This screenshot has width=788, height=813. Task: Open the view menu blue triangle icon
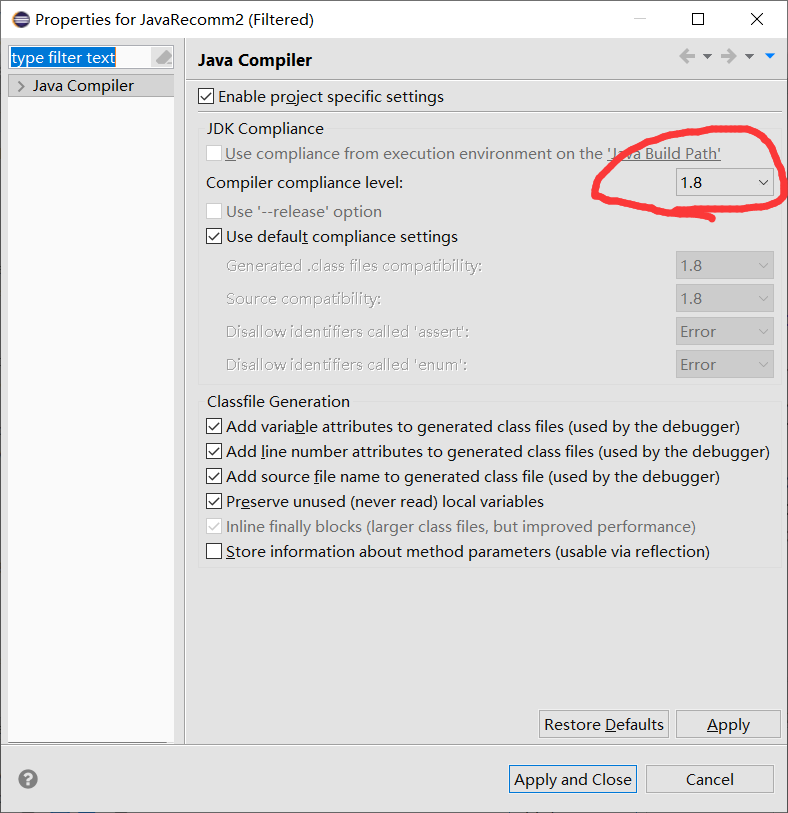pos(770,56)
